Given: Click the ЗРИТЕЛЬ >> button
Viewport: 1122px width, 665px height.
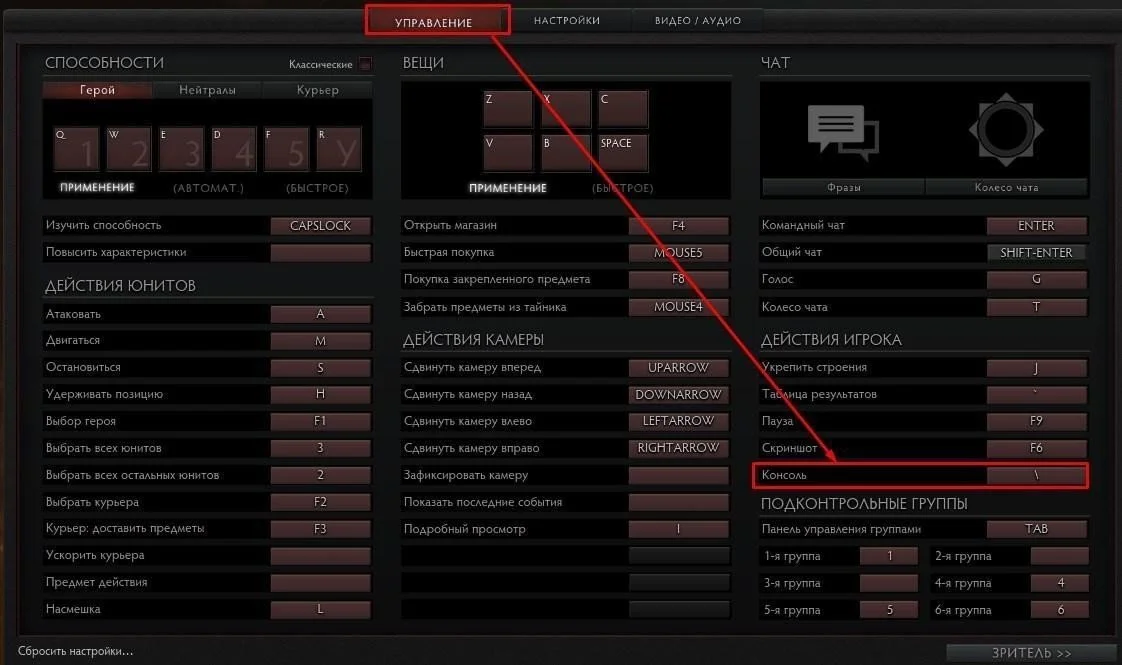Looking at the screenshot, I should point(1031,653).
